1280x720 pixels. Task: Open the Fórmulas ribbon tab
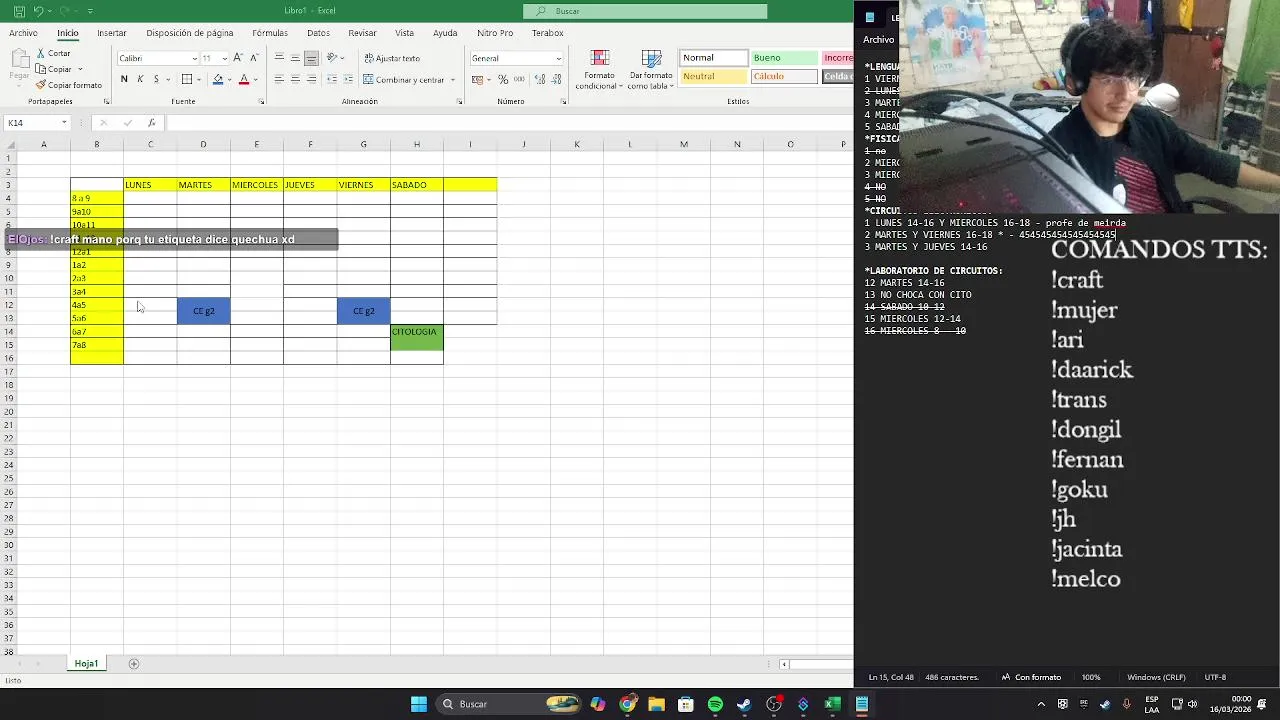pos(270,33)
